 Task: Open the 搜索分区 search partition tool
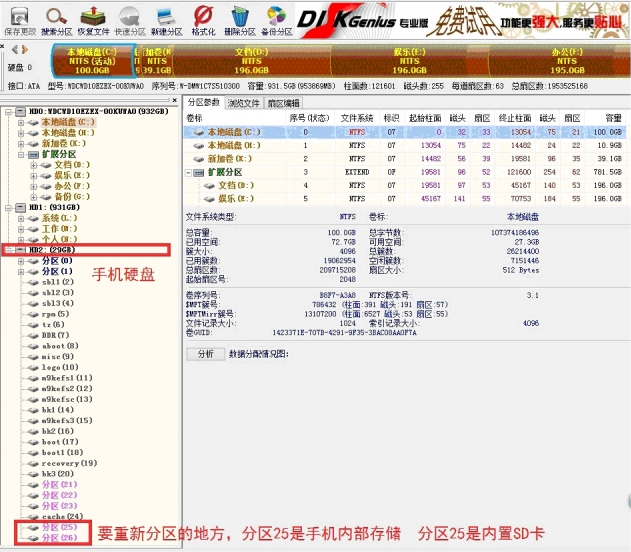click(x=56, y=21)
